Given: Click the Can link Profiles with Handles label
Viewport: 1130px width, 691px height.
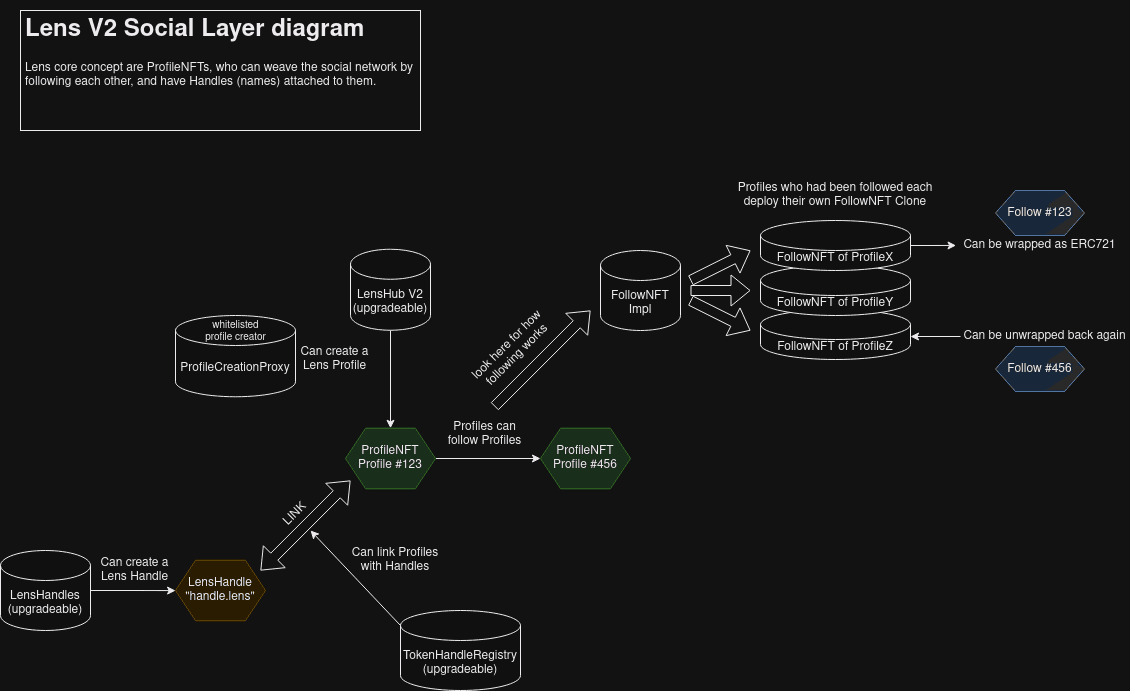Looking at the screenshot, I should pos(395,559).
